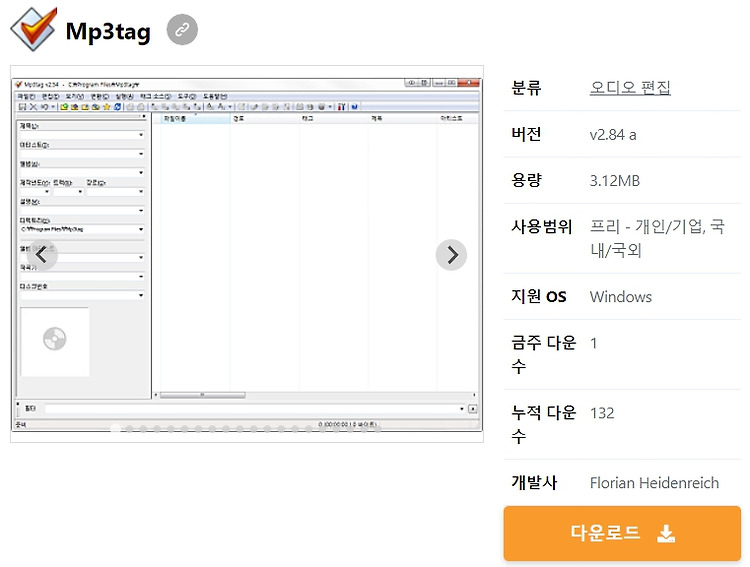
Task: Click the cumulative downloads value 132
Action: [602, 413]
